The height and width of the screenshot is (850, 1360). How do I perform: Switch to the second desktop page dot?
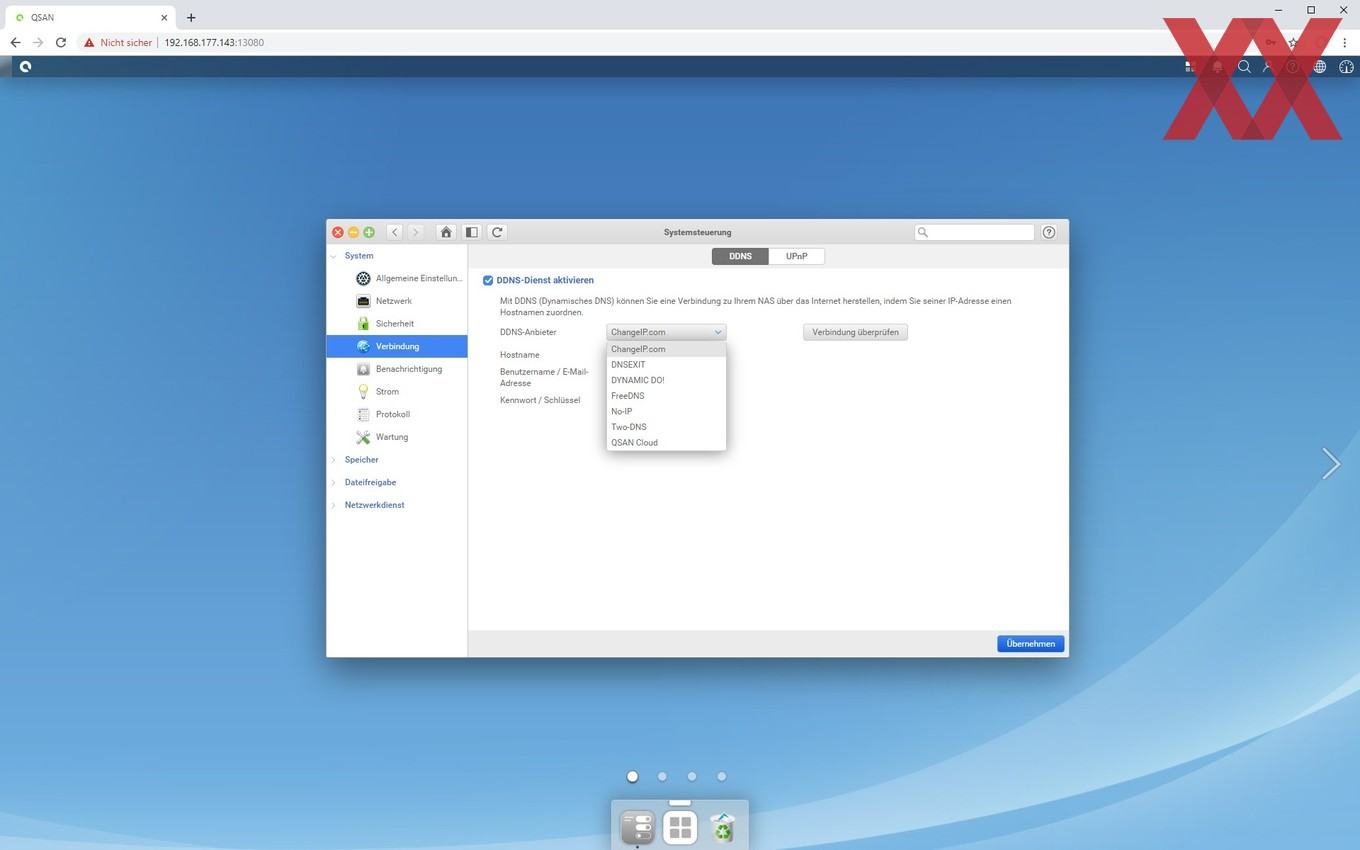pyautogui.click(x=662, y=776)
